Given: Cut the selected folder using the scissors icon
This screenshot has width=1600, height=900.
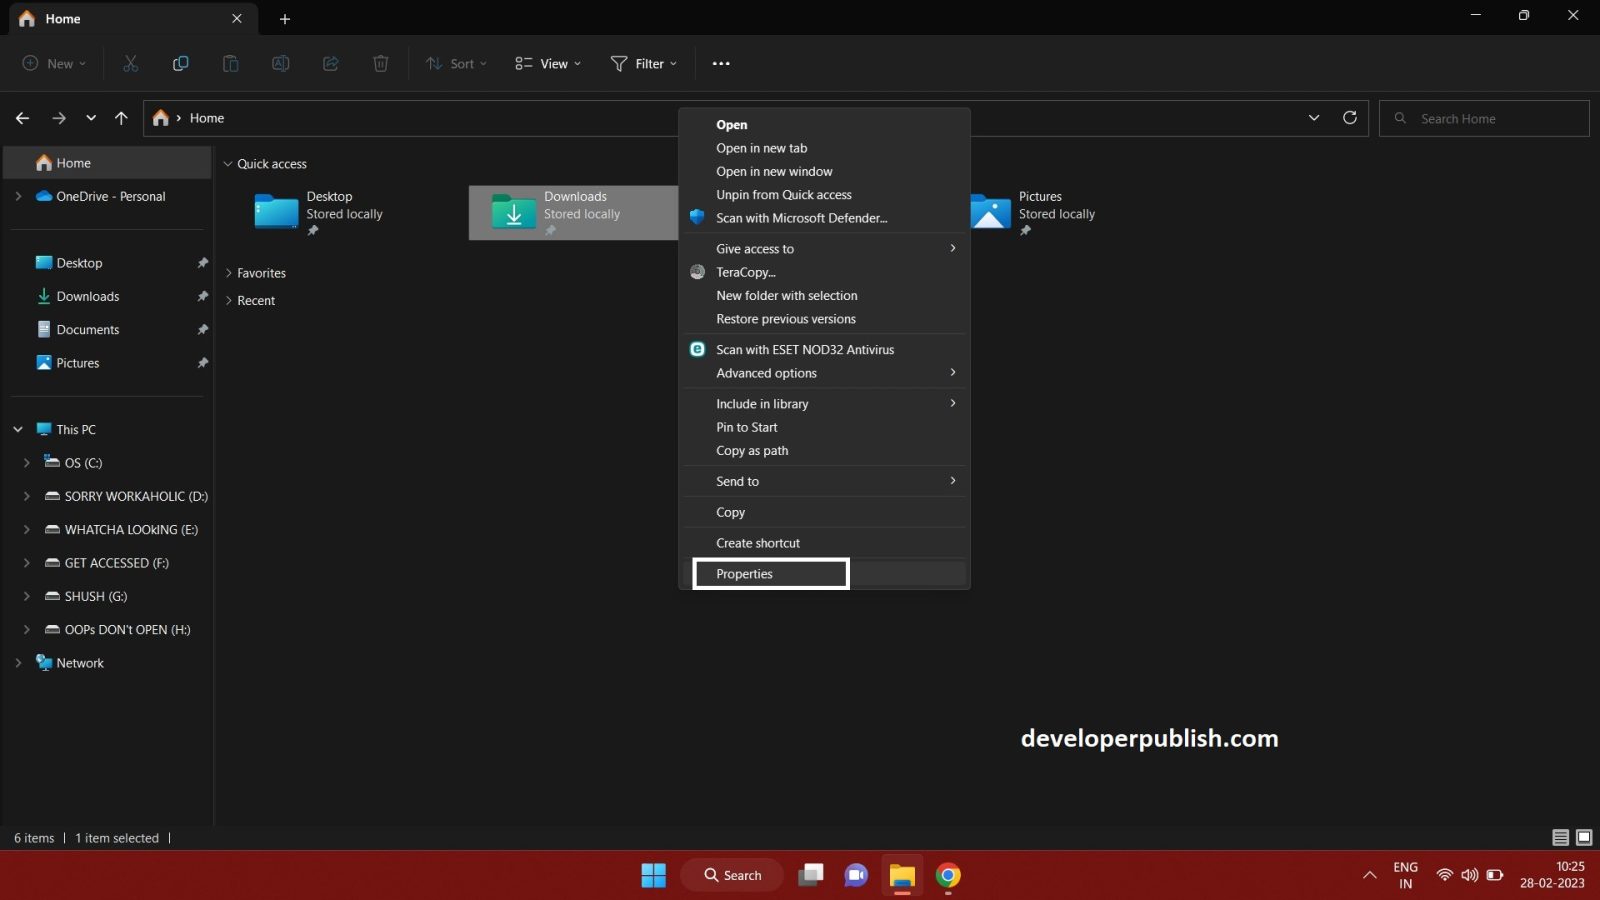Looking at the screenshot, I should point(130,63).
